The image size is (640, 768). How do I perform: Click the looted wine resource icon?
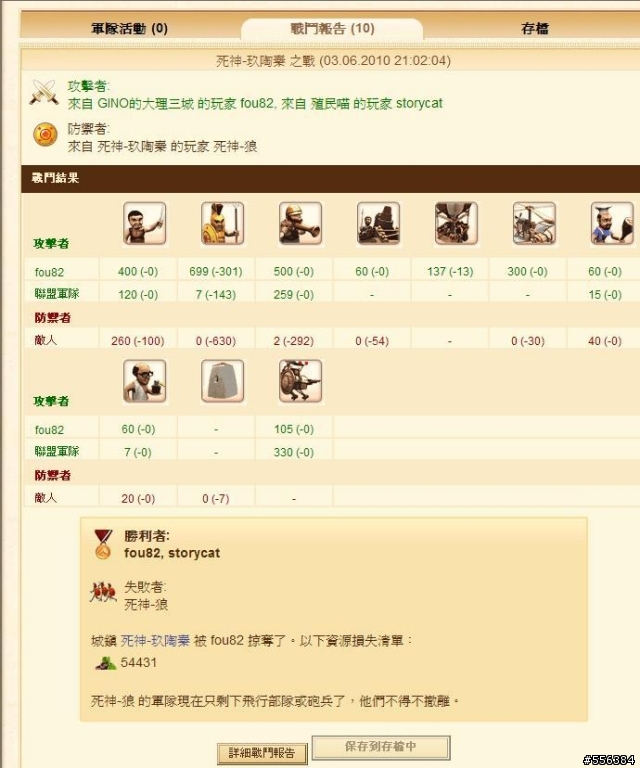pos(105,663)
